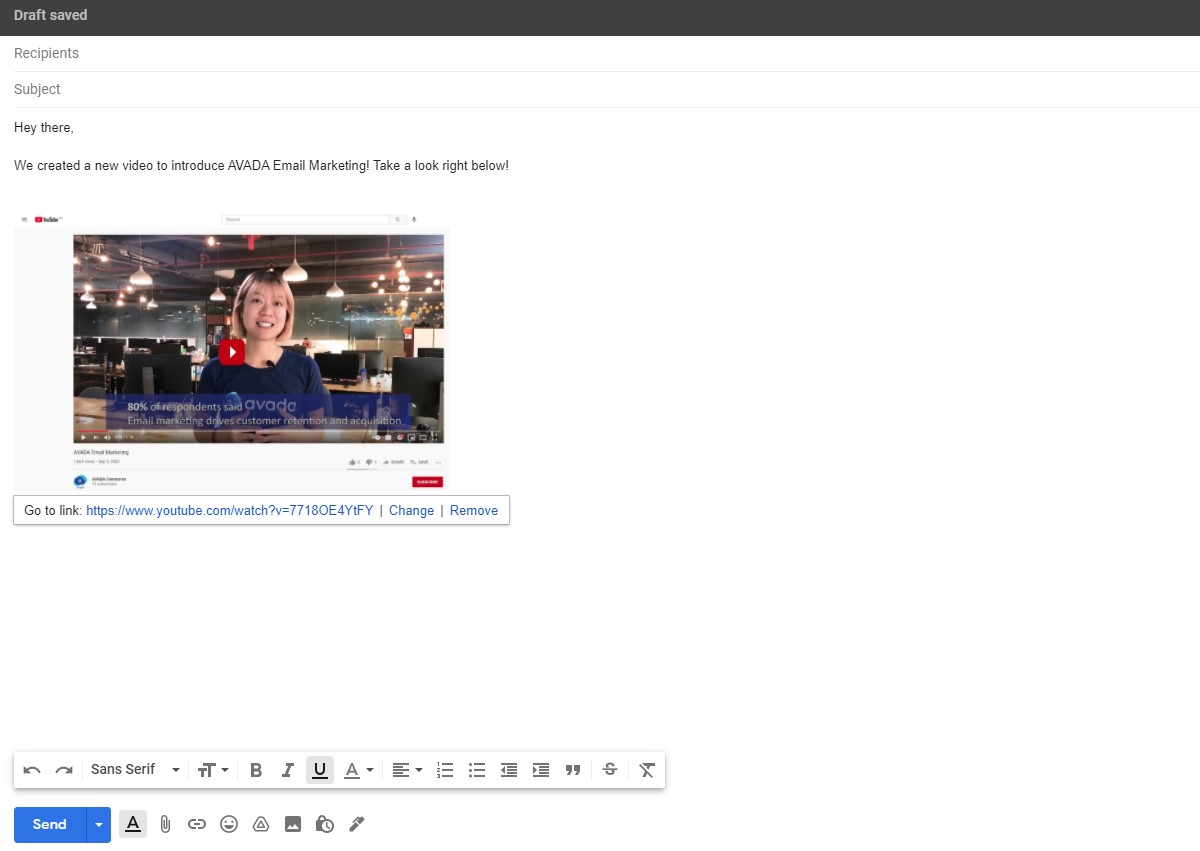Insert a link using the chain icon
Screen dimensions: 1200x851
[197, 824]
